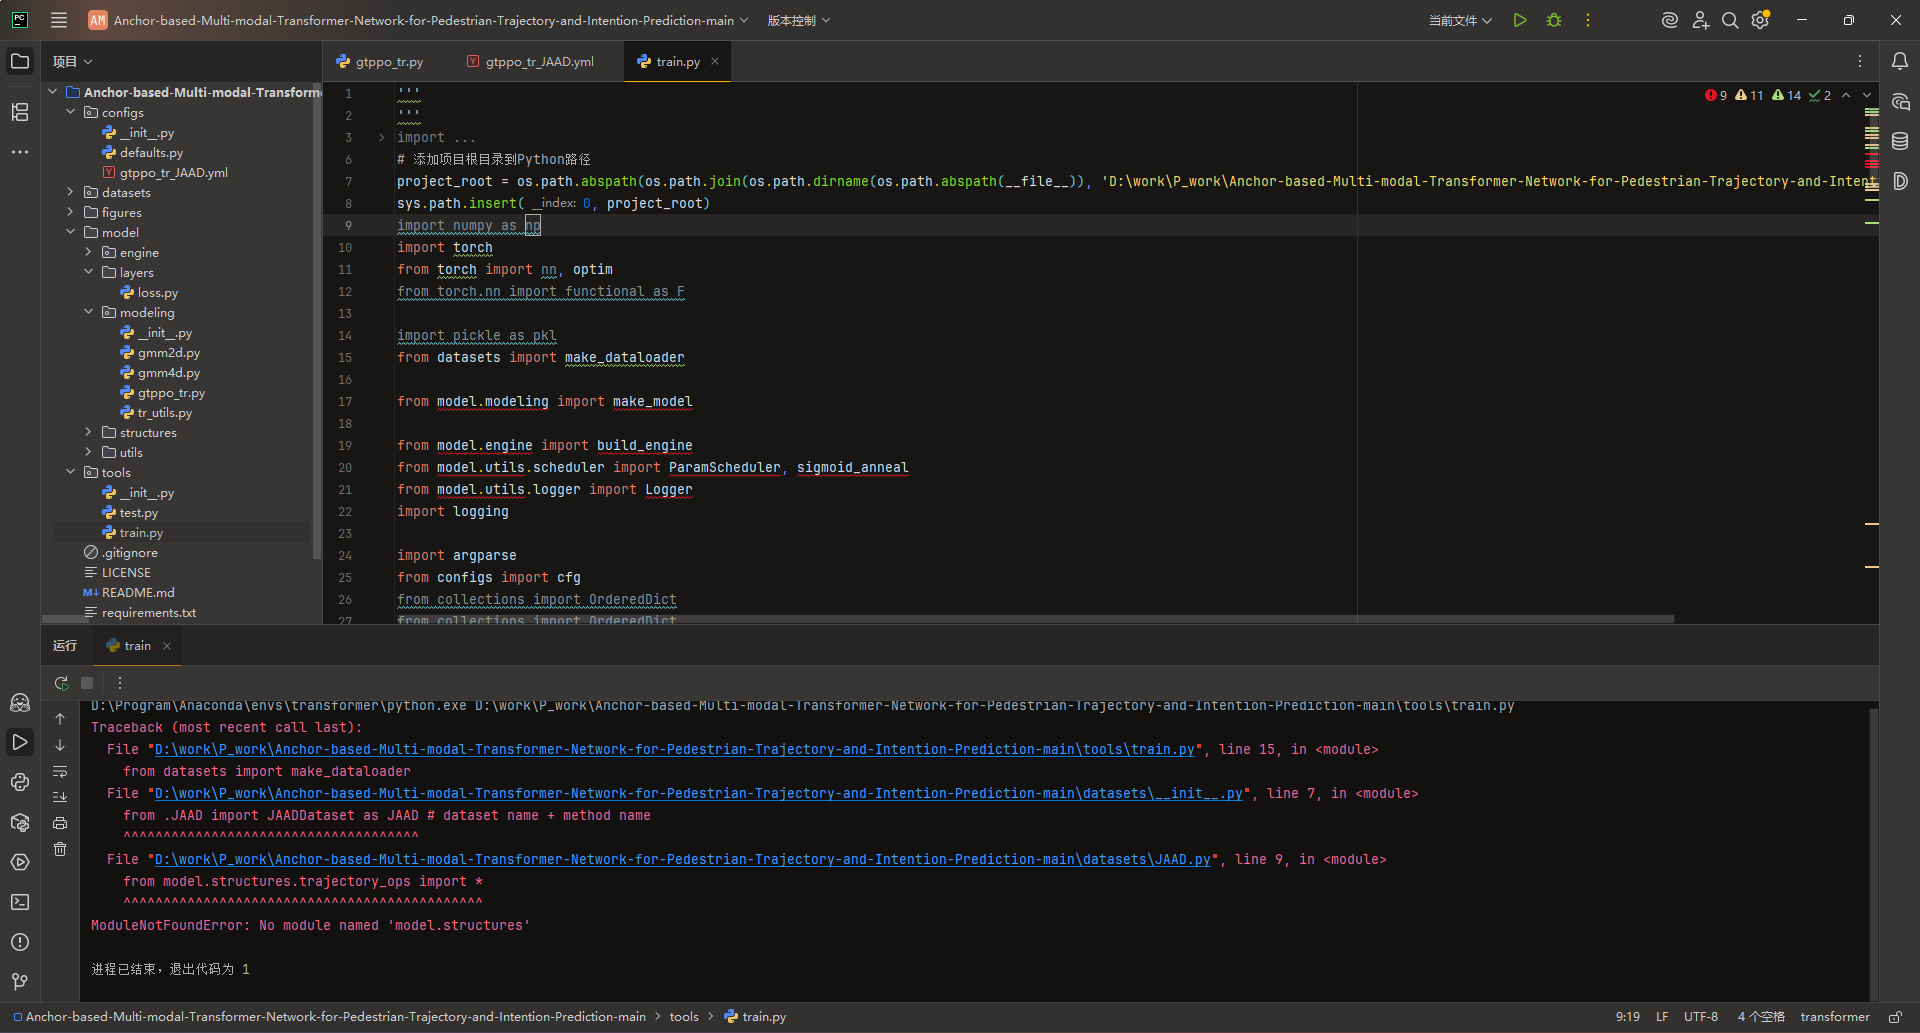1920x1033 pixels.
Task: Open test.py in project tree
Action: (138, 512)
